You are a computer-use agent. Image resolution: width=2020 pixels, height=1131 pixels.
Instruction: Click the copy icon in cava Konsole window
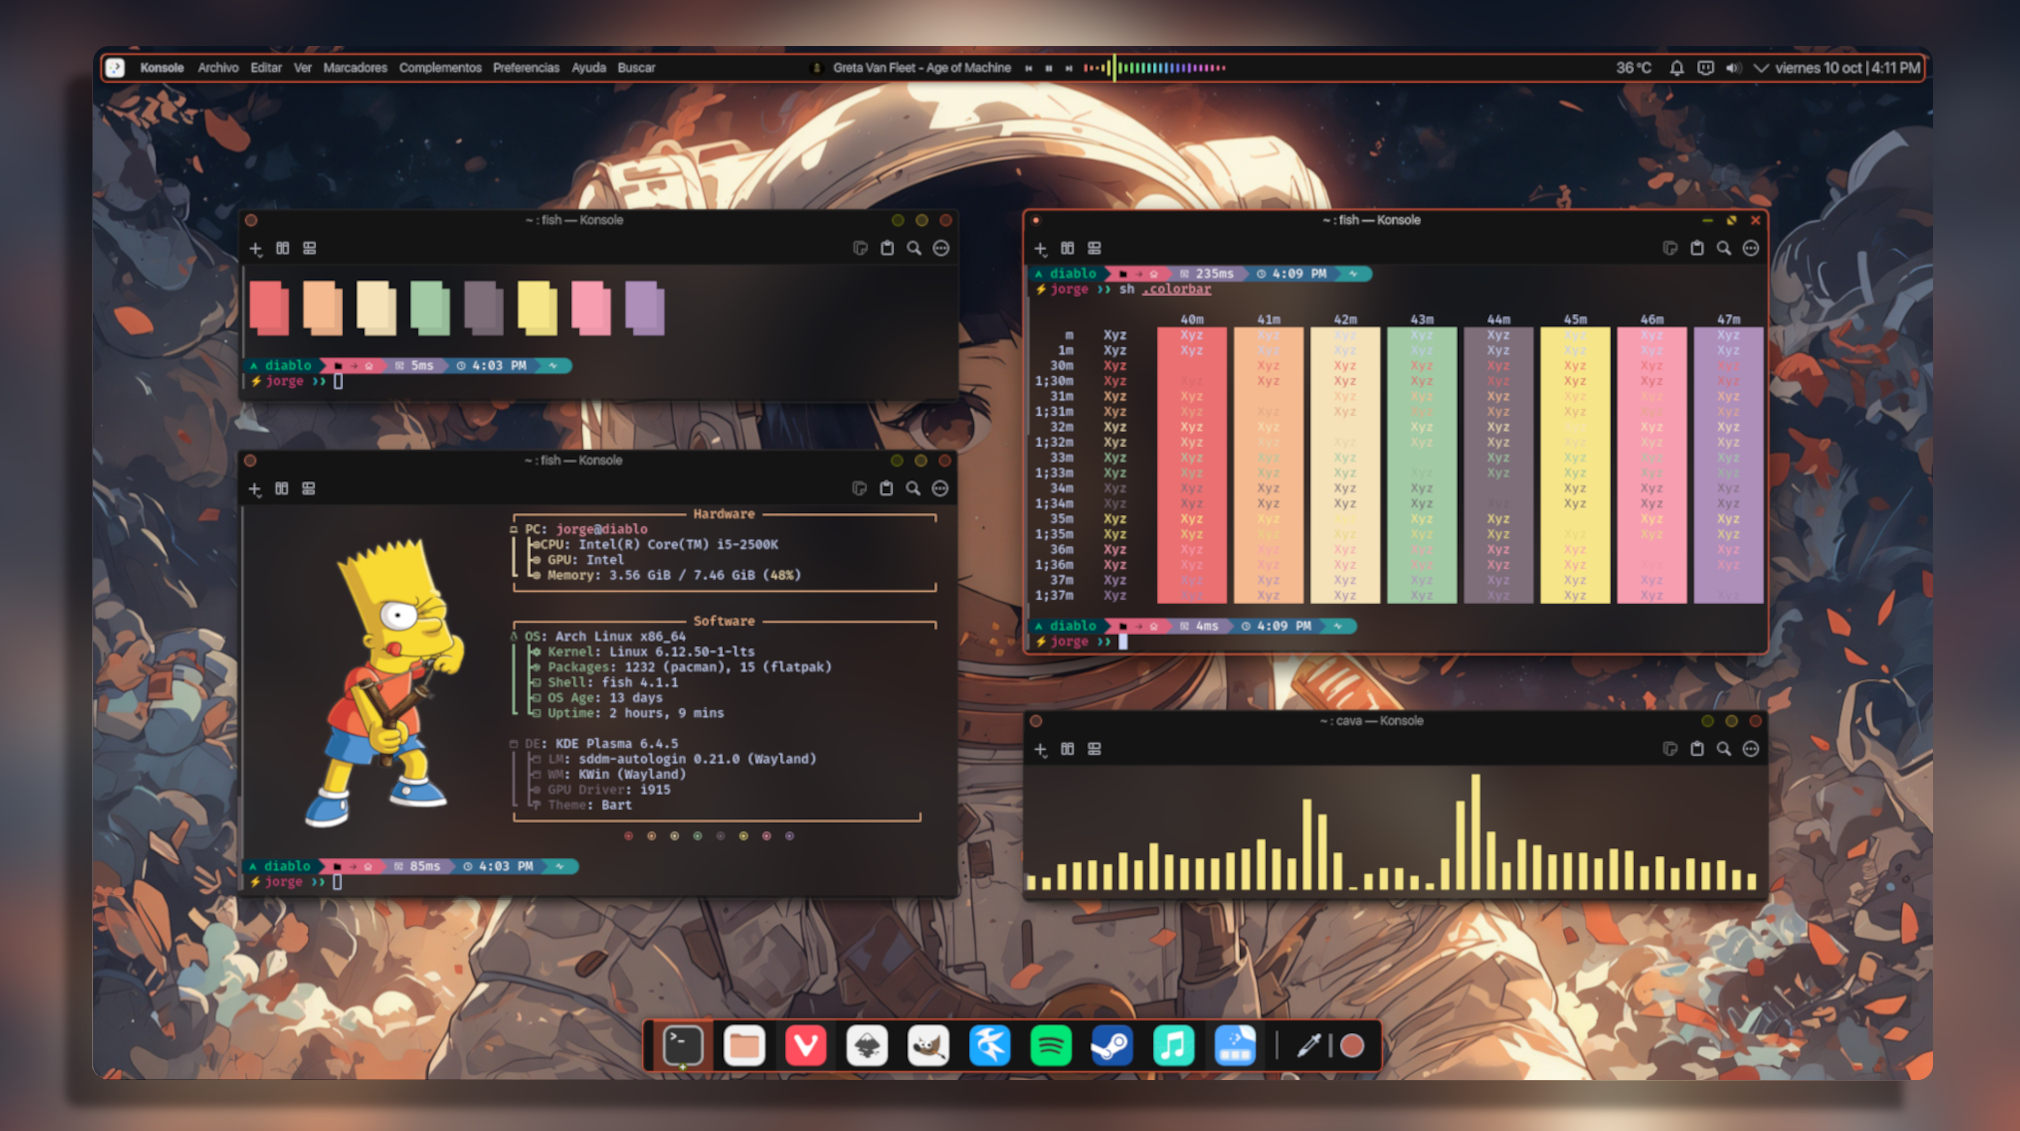(x=1669, y=749)
